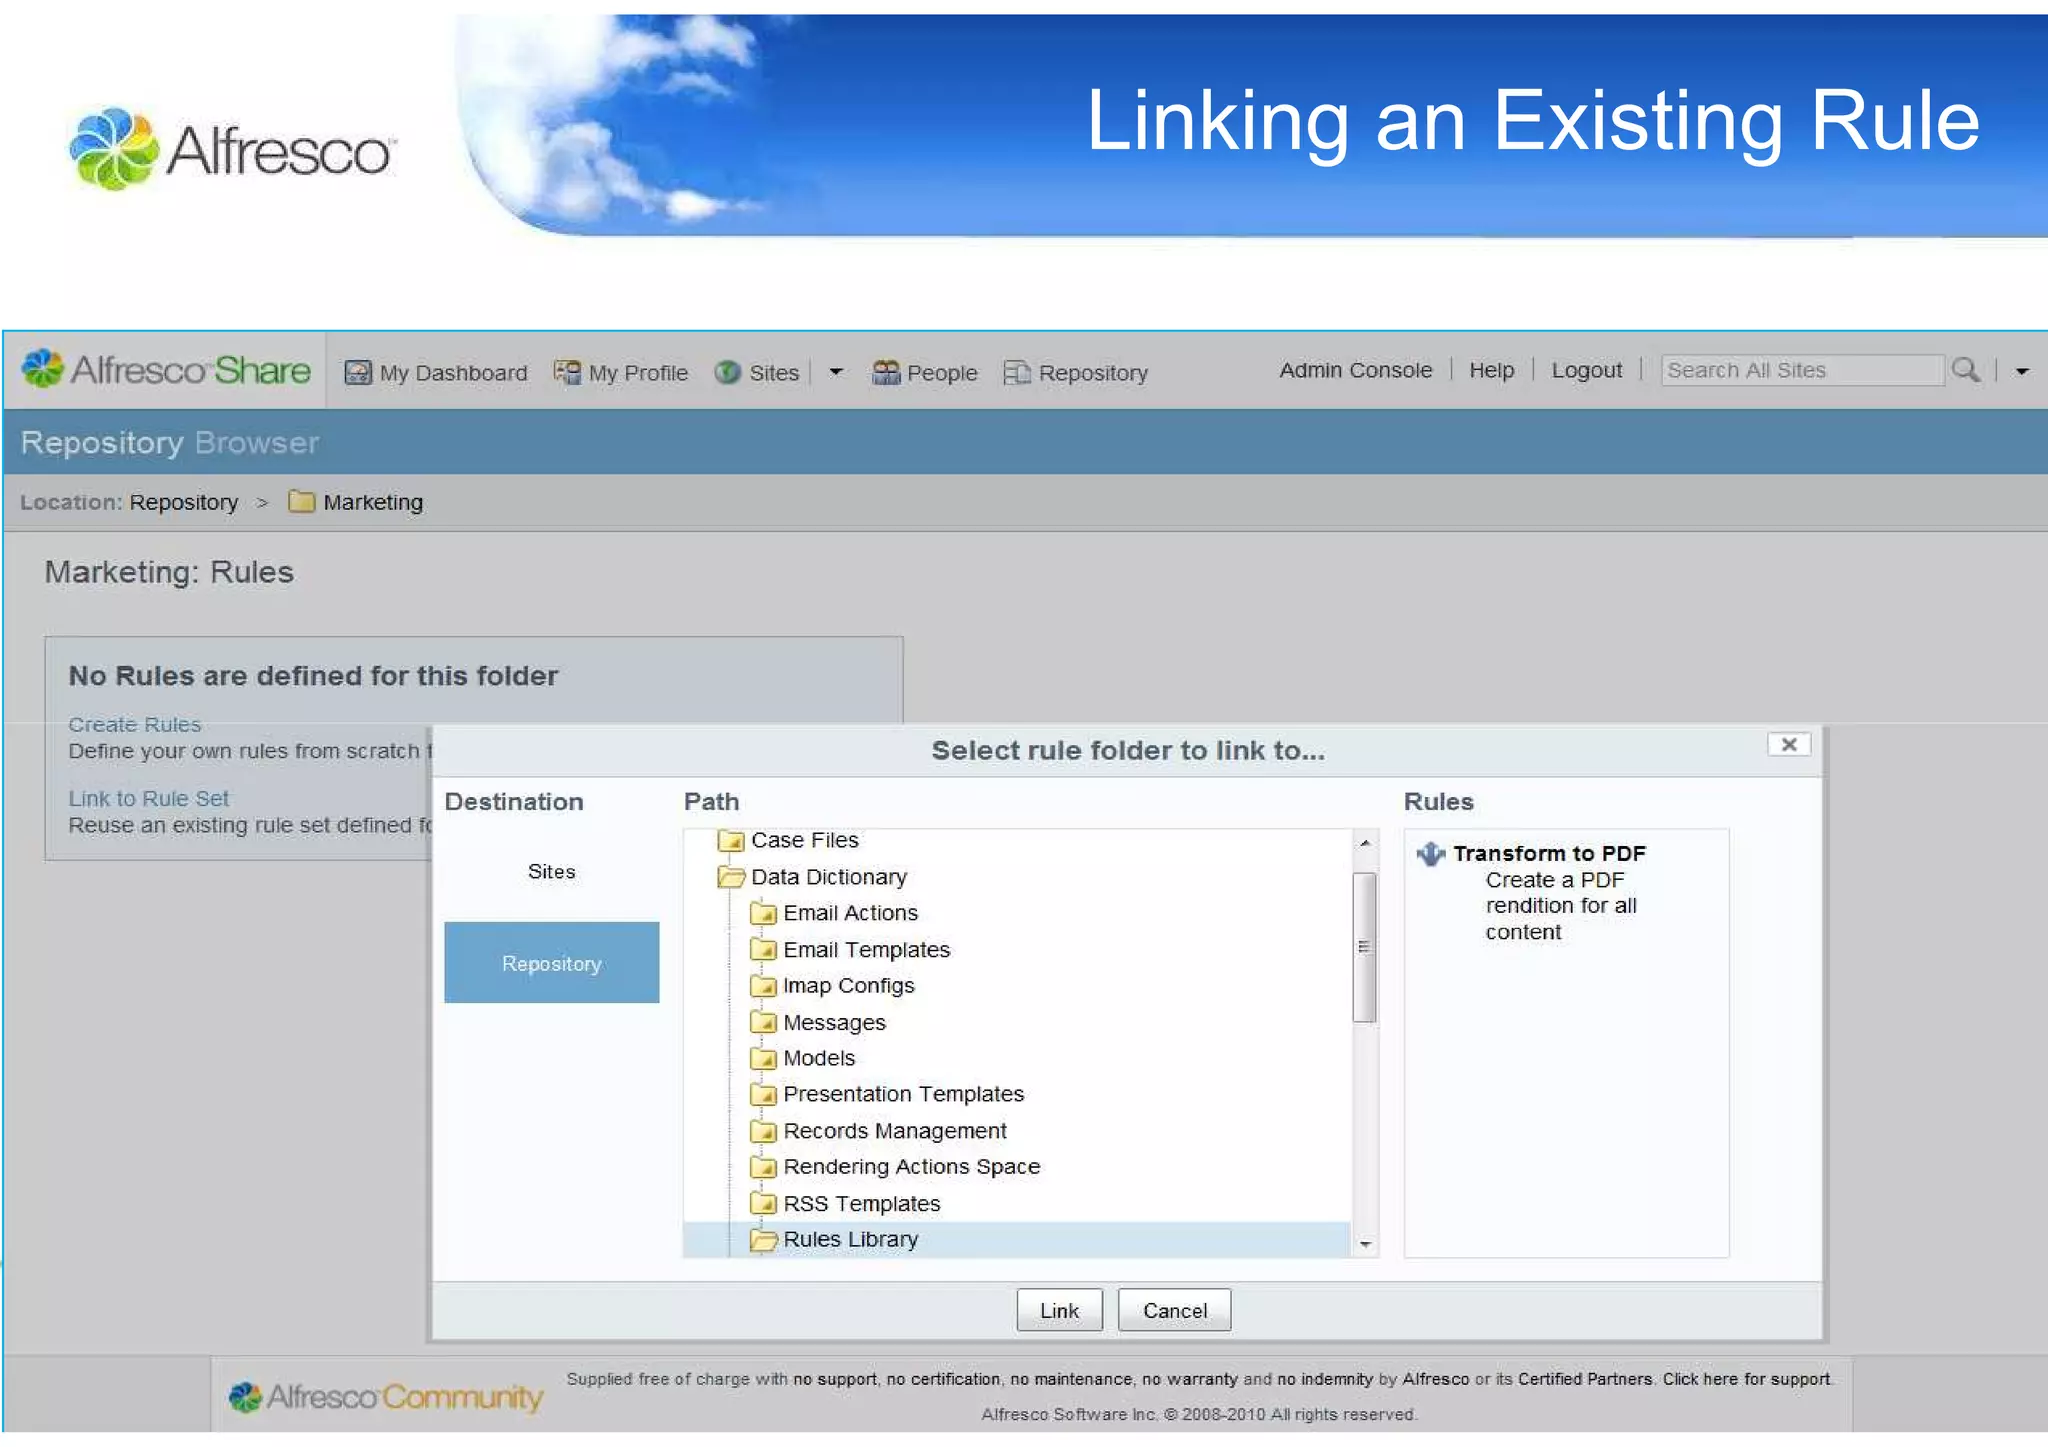Image resolution: width=2048 pixels, height=1447 pixels.
Task: Click the Search All Sites field
Action: [x=1802, y=370]
